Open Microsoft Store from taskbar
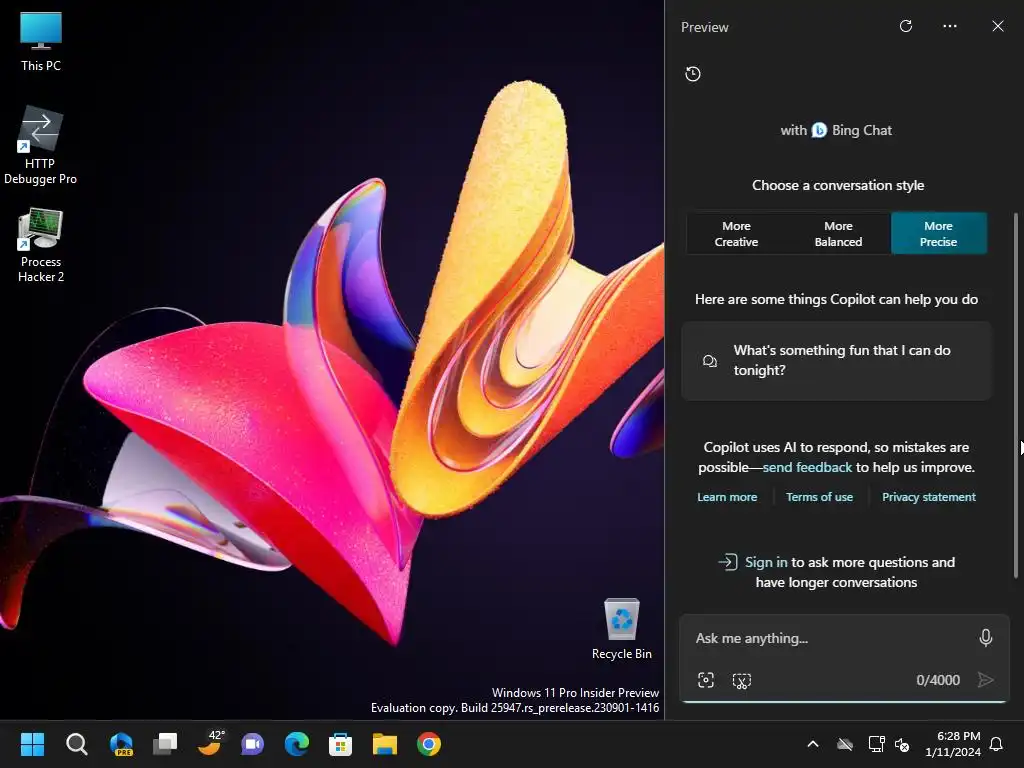 (340, 744)
